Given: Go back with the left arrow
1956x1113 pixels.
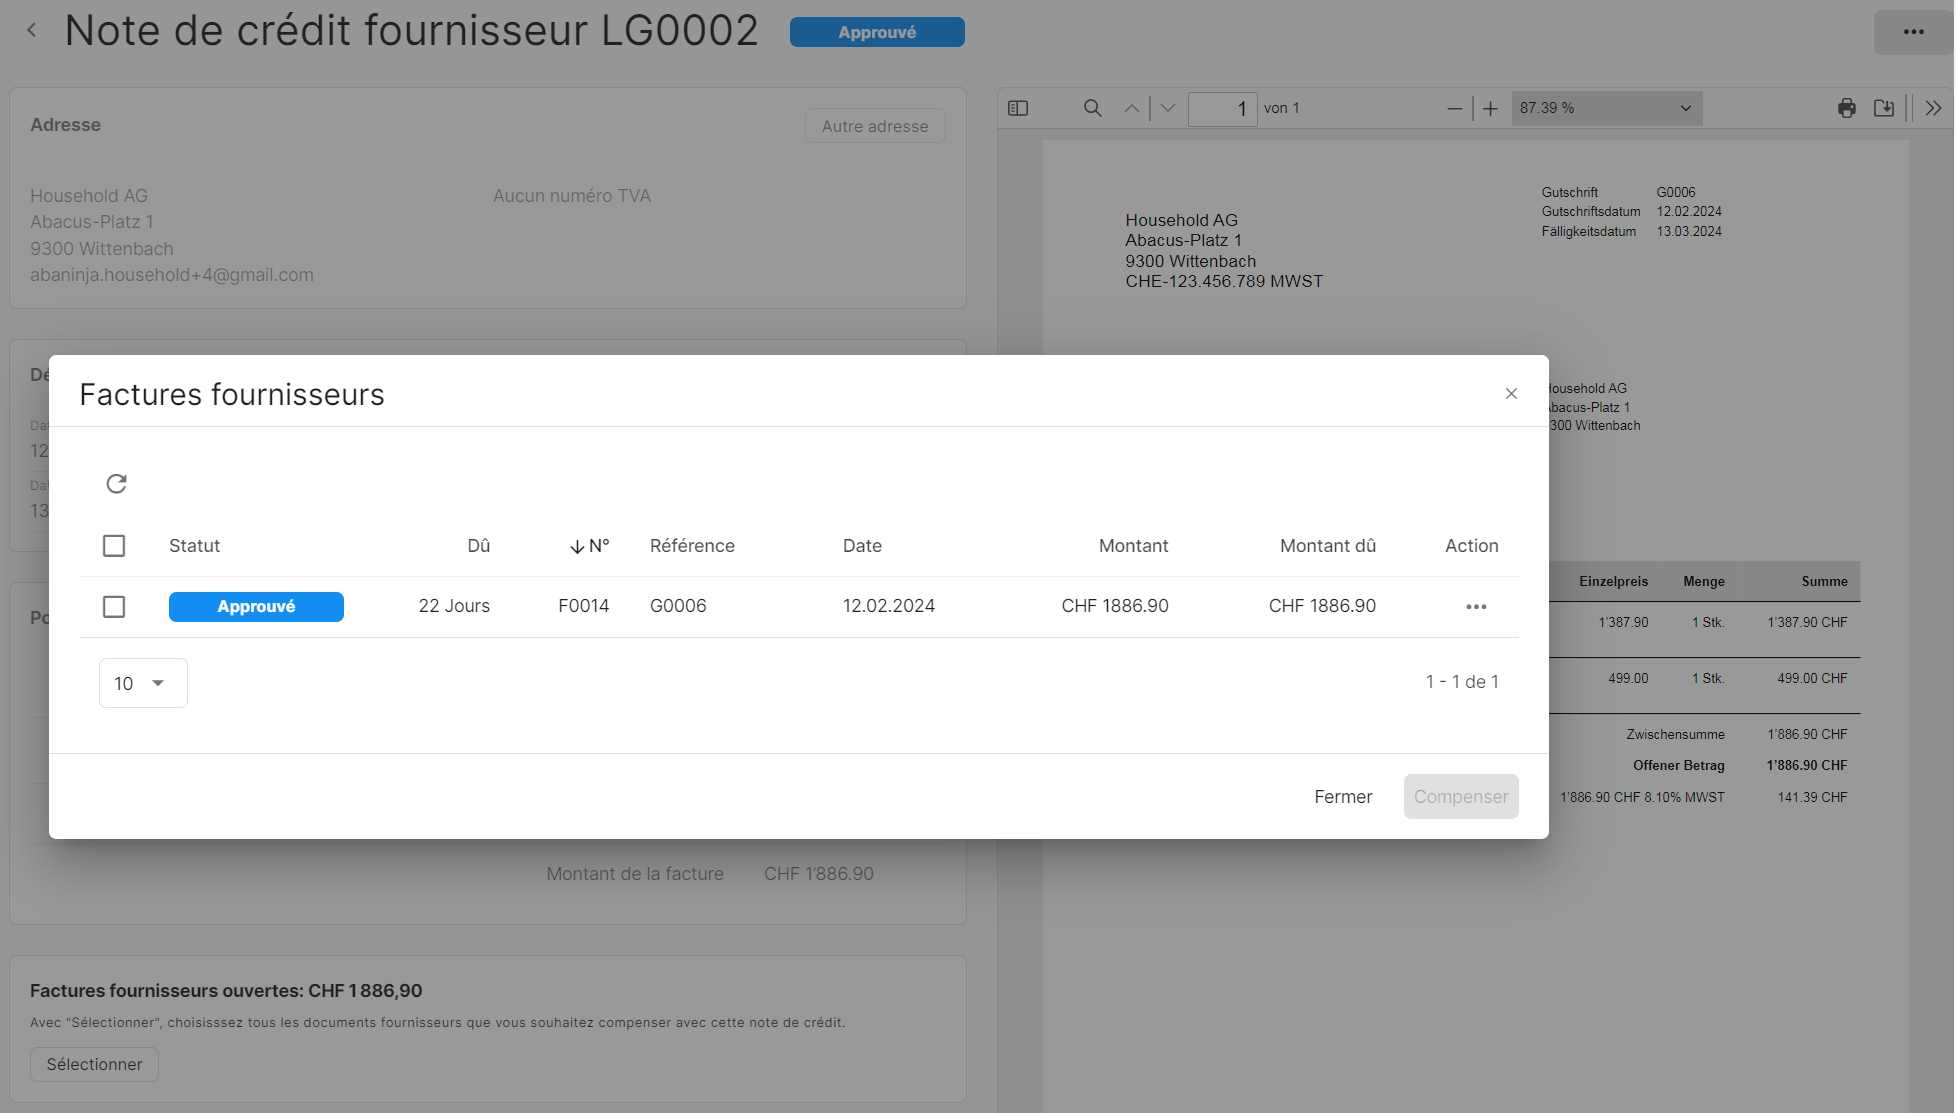Looking at the screenshot, I should tap(32, 31).
